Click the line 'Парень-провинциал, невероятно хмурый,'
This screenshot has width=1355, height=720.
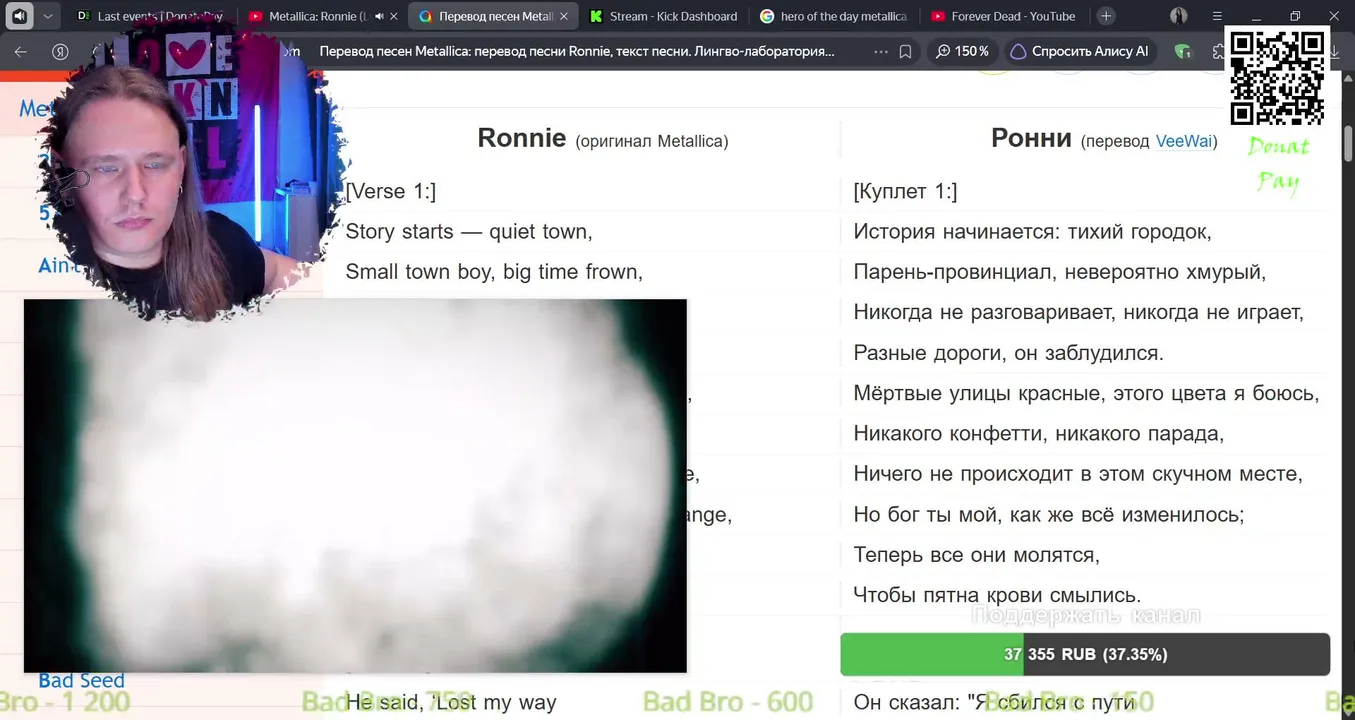(x=1060, y=271)
